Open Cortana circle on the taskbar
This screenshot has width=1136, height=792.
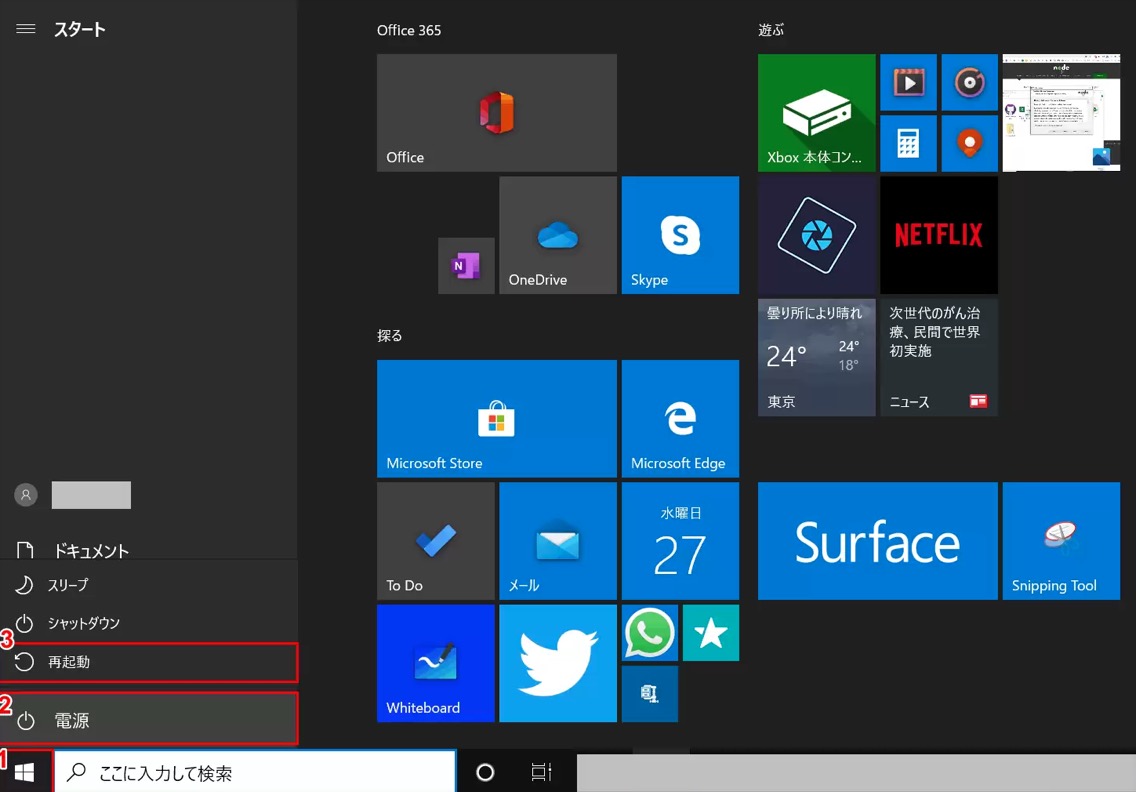485,772
